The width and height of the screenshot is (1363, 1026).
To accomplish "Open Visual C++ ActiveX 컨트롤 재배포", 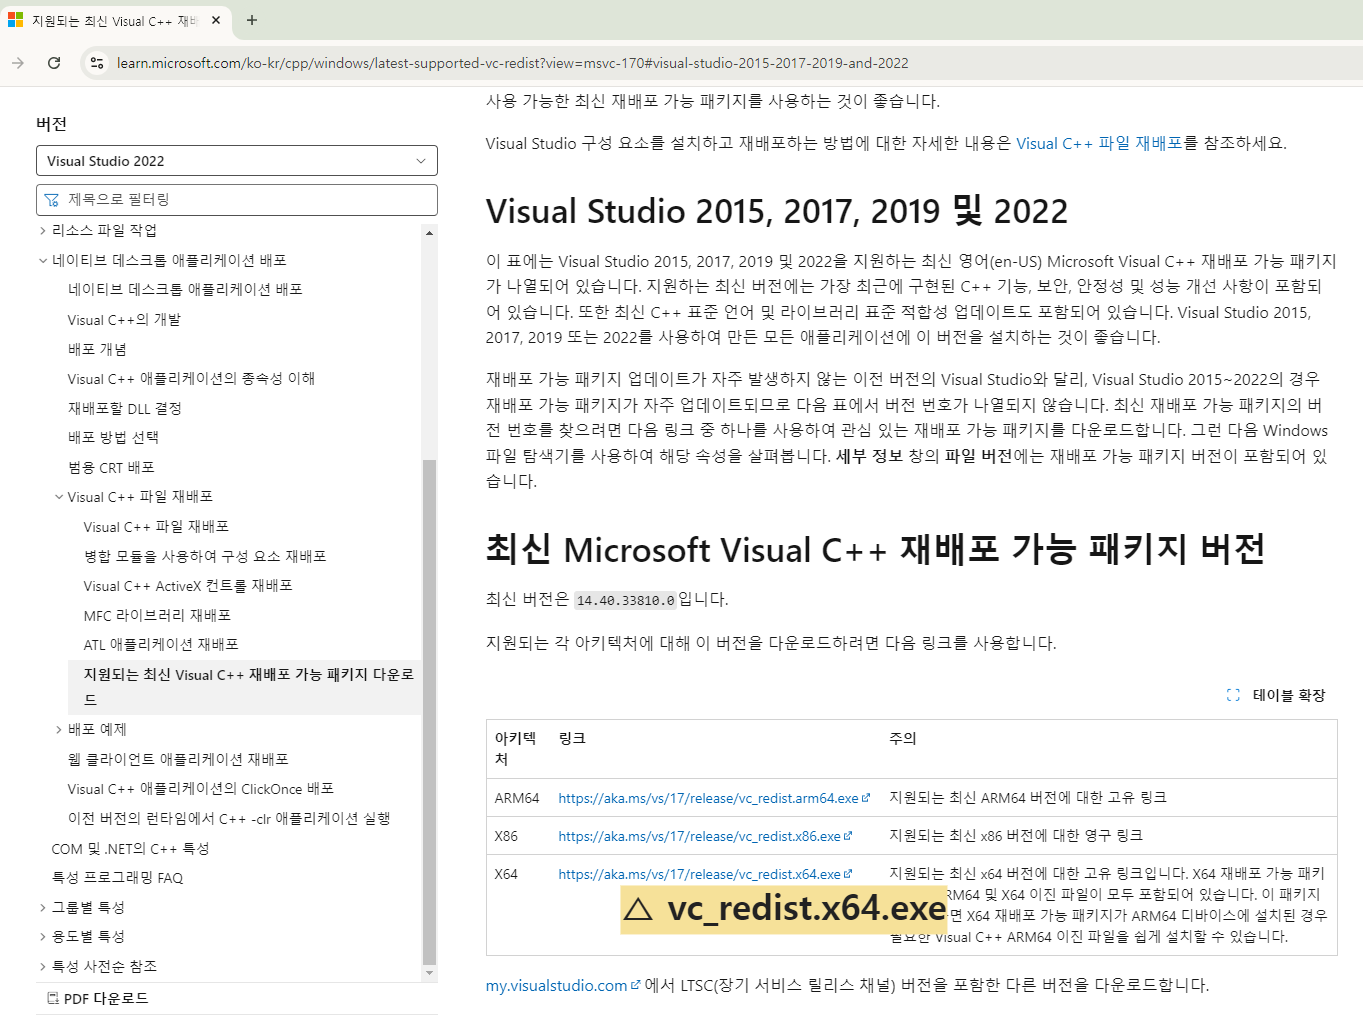I will pyautogui.click(x=188, y=586).
